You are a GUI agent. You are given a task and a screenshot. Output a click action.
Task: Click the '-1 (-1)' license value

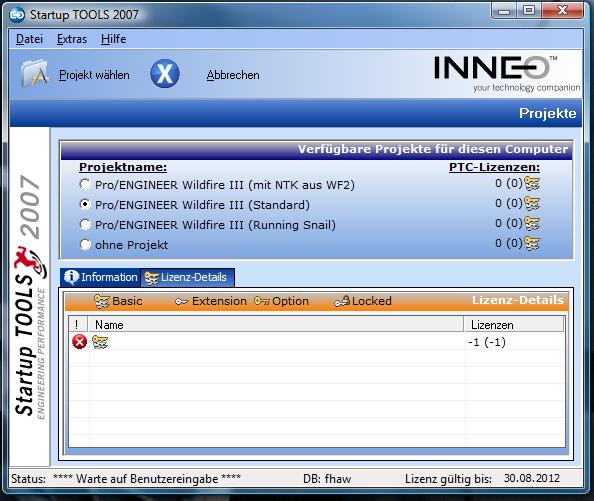(487, 342)
